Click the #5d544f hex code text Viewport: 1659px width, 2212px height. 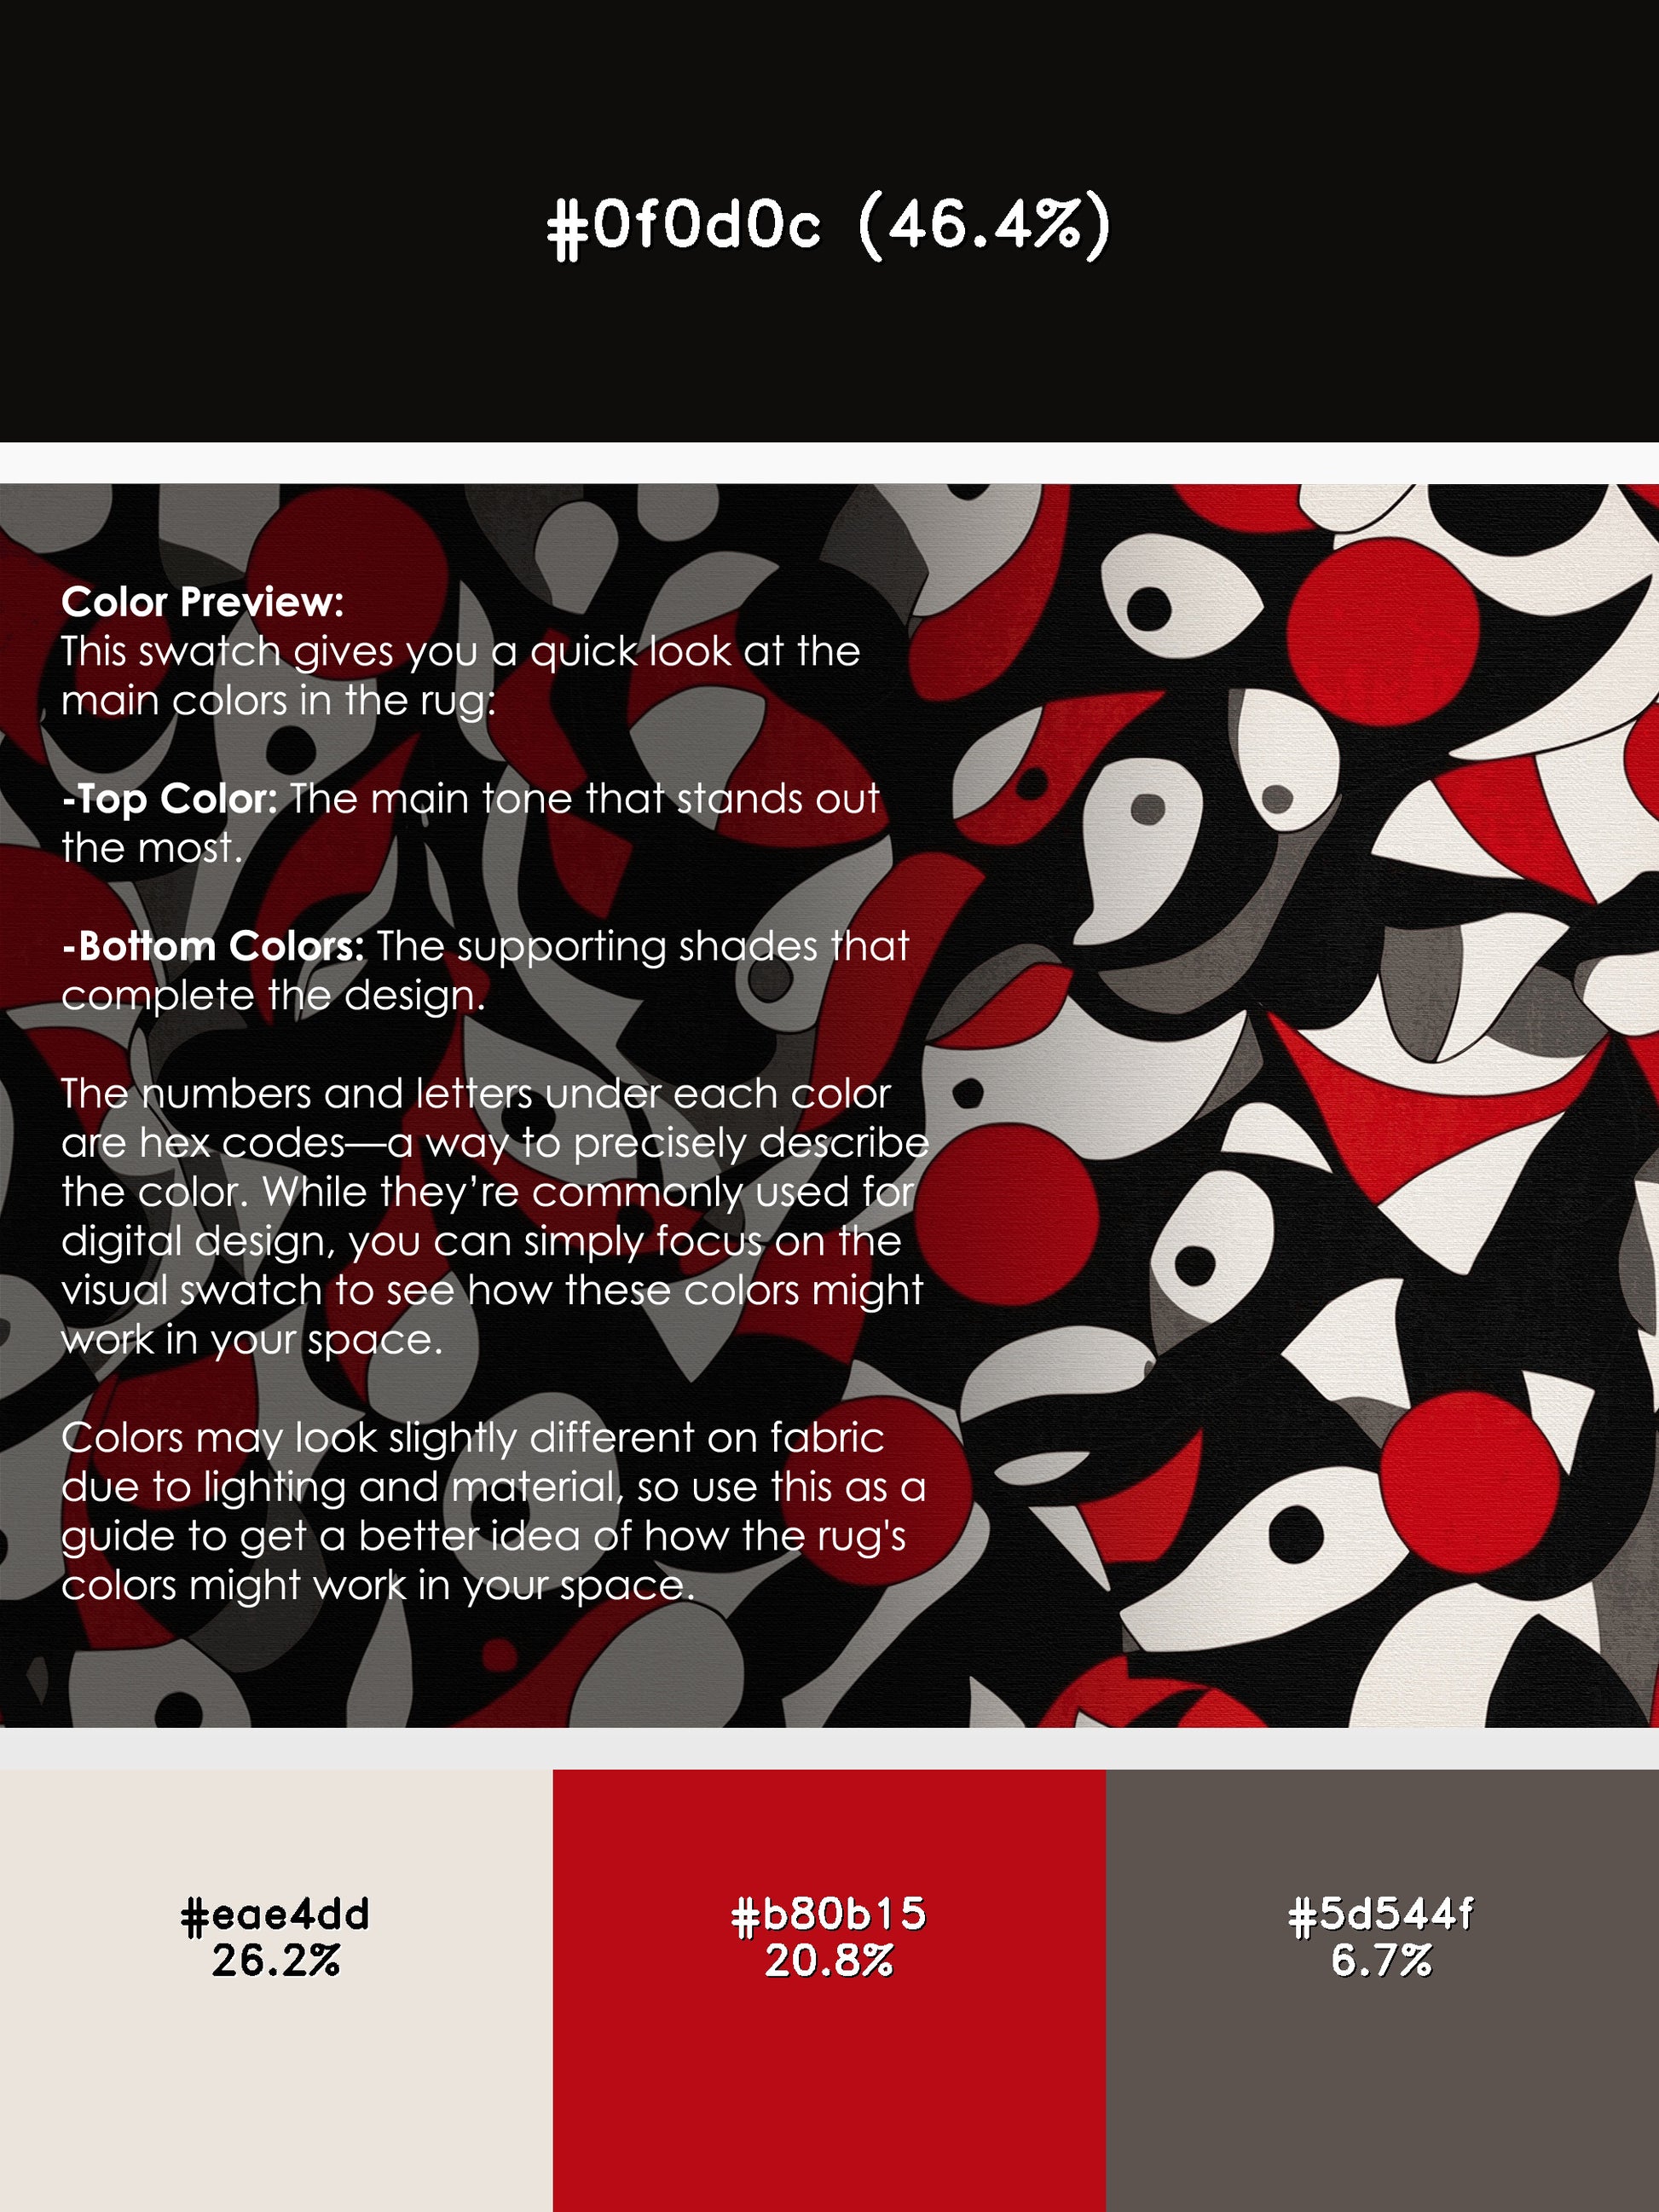[1381, 1914]
